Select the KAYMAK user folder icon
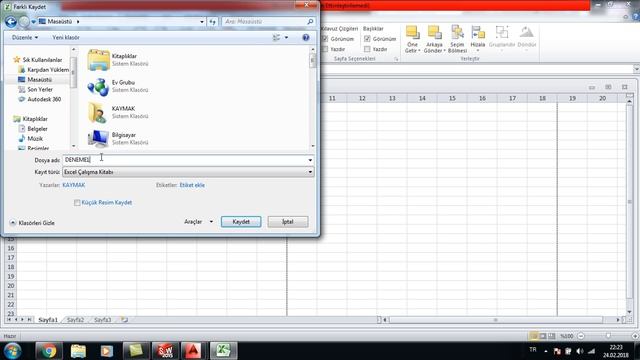 pos(98,112)
